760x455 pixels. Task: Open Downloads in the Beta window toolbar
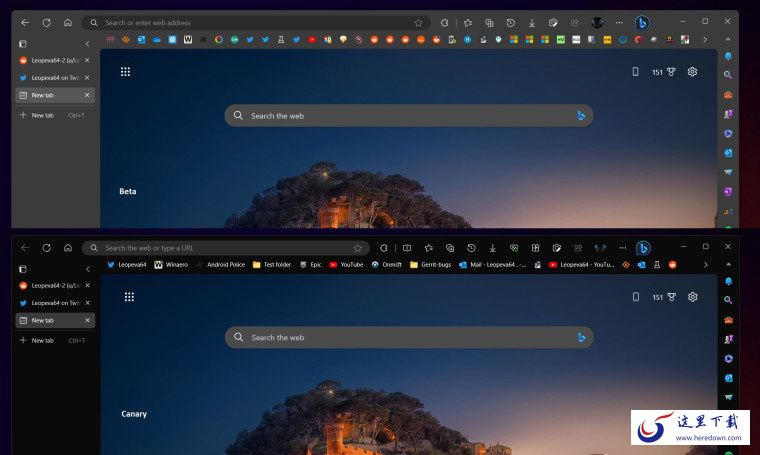[x=532, y=23]
